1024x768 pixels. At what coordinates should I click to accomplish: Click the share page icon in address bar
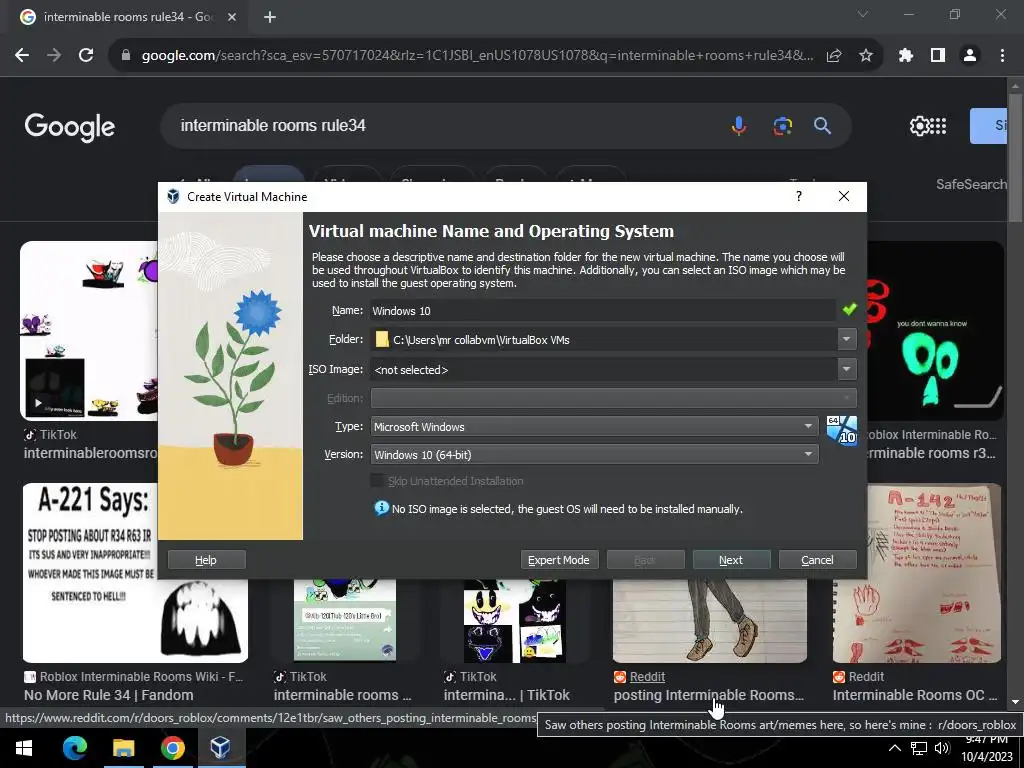(x=834, y=56)
